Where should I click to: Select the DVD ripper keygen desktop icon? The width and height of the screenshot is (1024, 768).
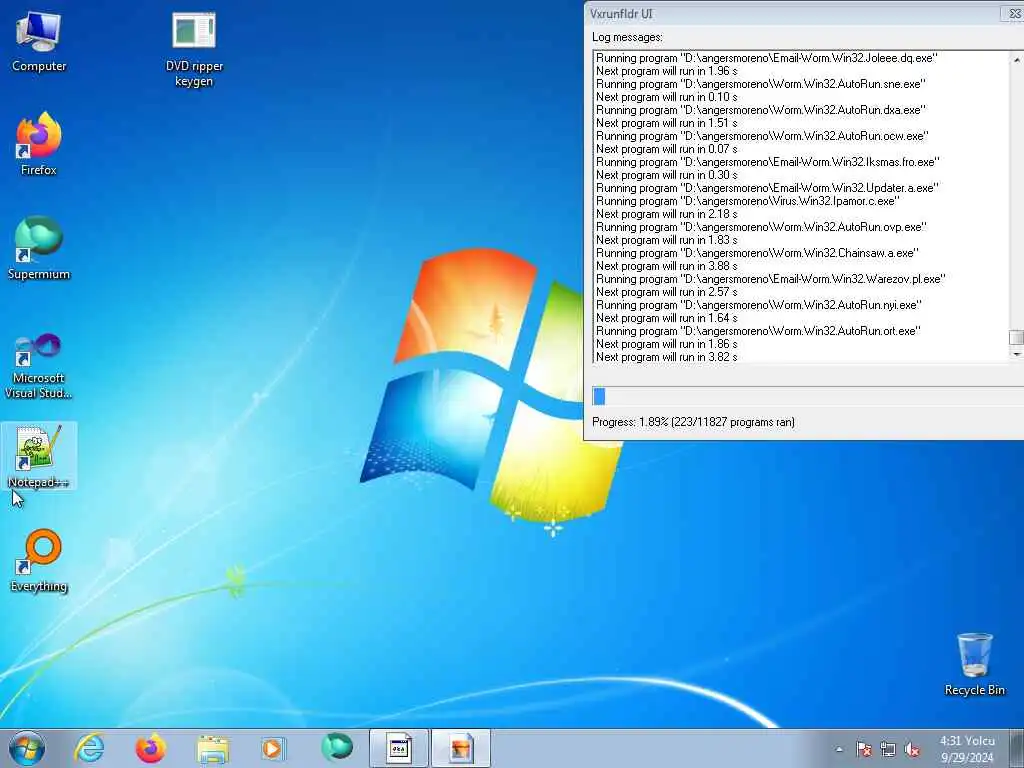[194, 49]
